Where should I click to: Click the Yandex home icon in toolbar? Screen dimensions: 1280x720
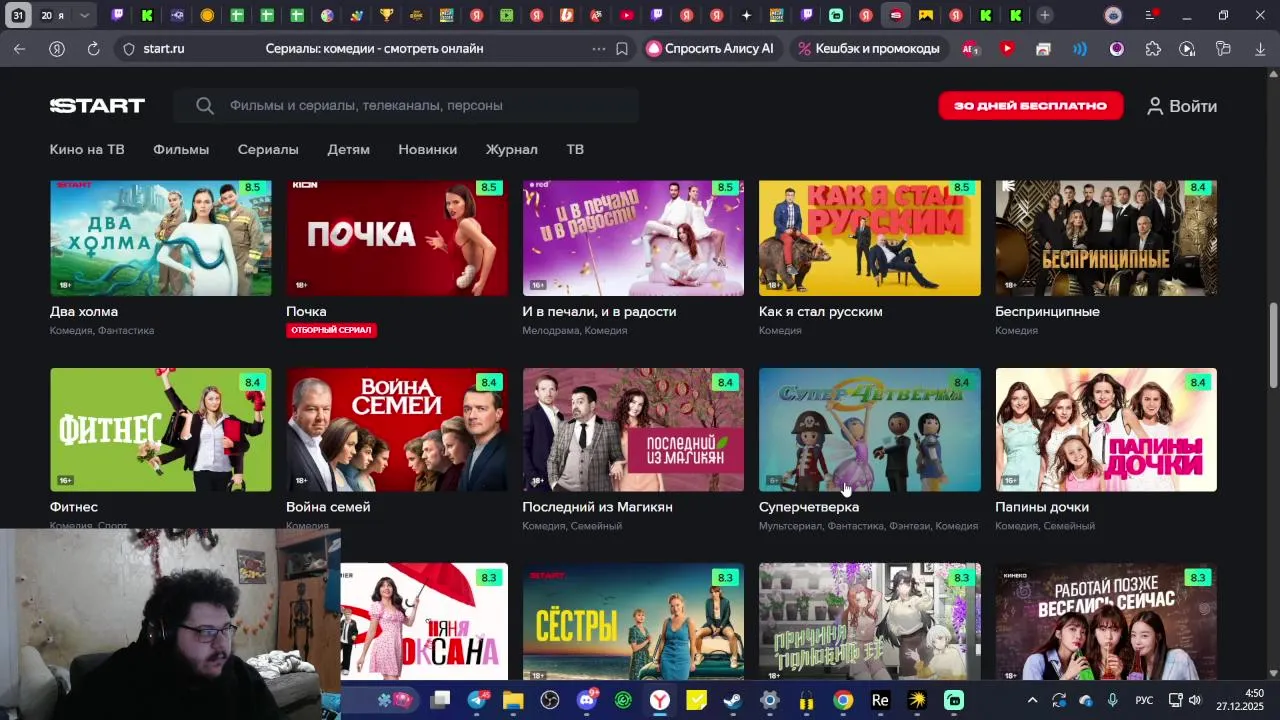pyautogui.click(x=57, y=48)
